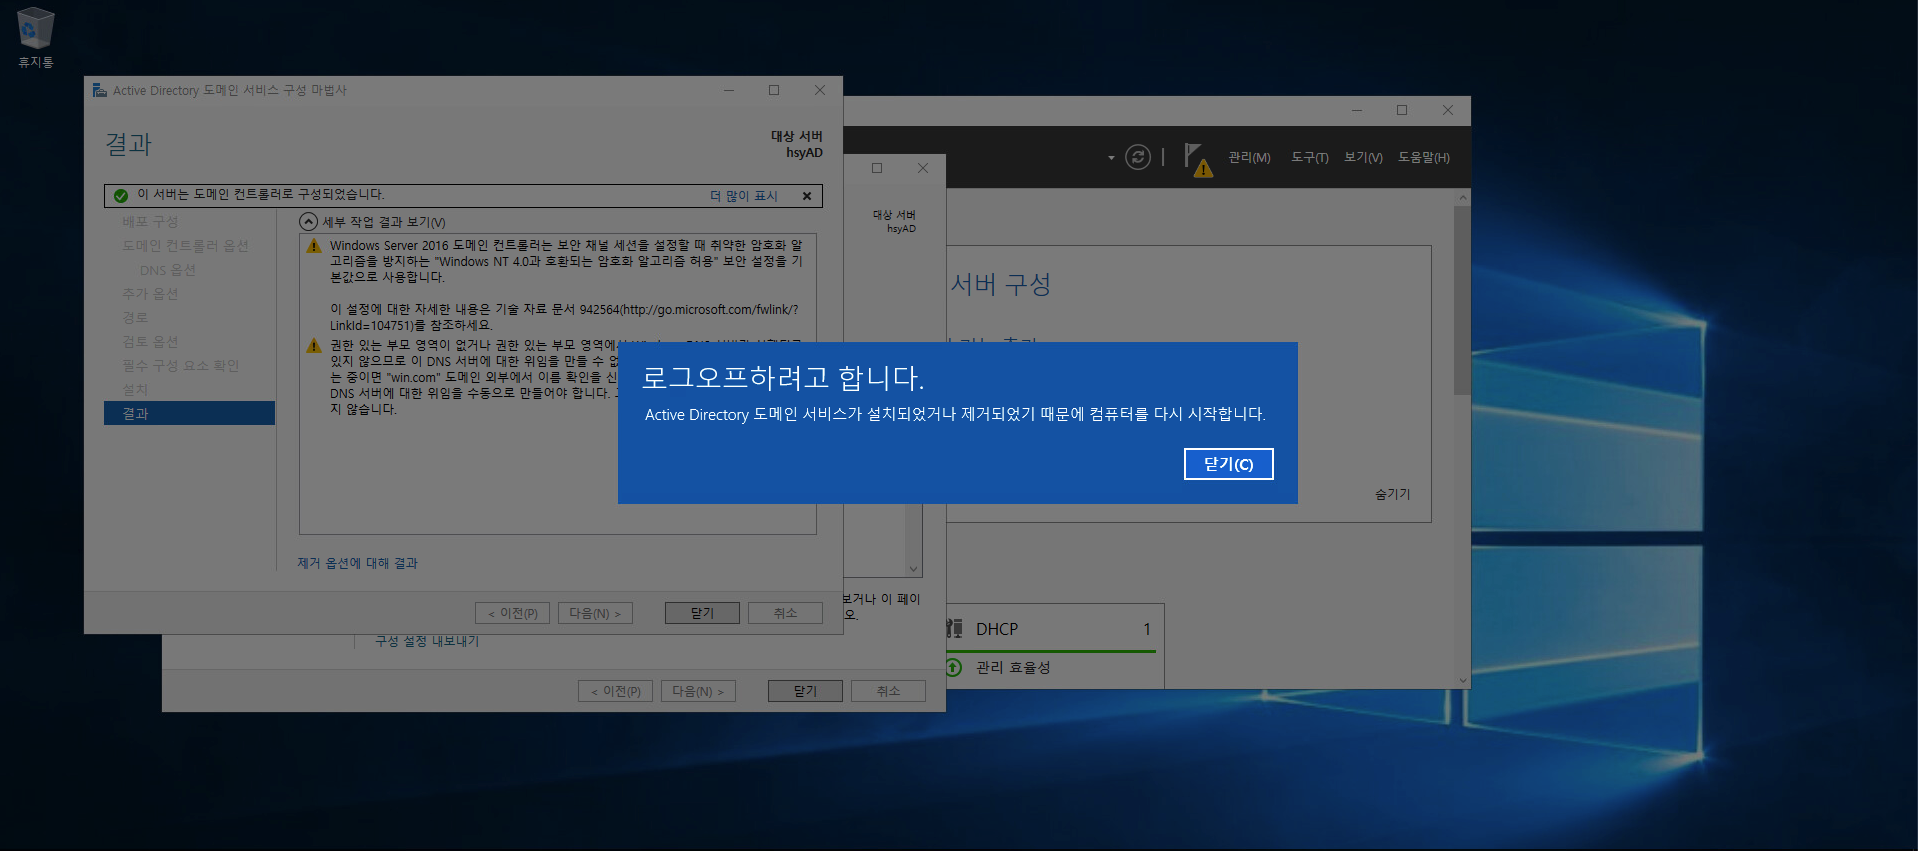This screenshot has height=851, width=1918.
Task: Click the Server Manager vertical scrollbar thumb
Action: (1462, 300)
